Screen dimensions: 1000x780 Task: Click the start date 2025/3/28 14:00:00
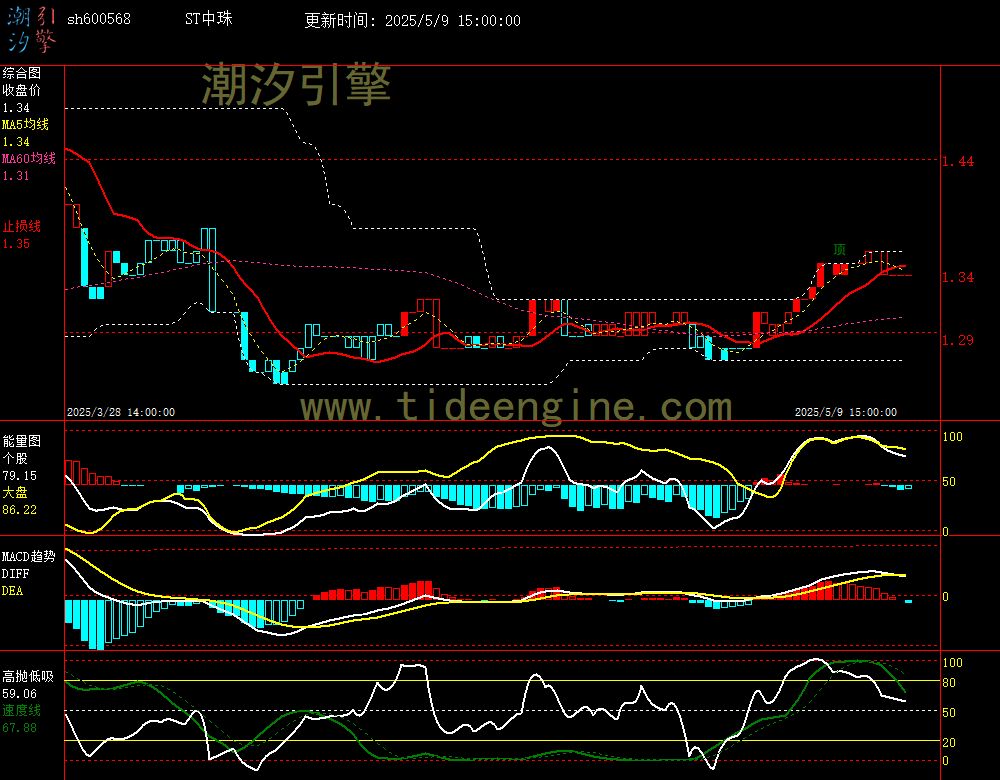point(121,413)
